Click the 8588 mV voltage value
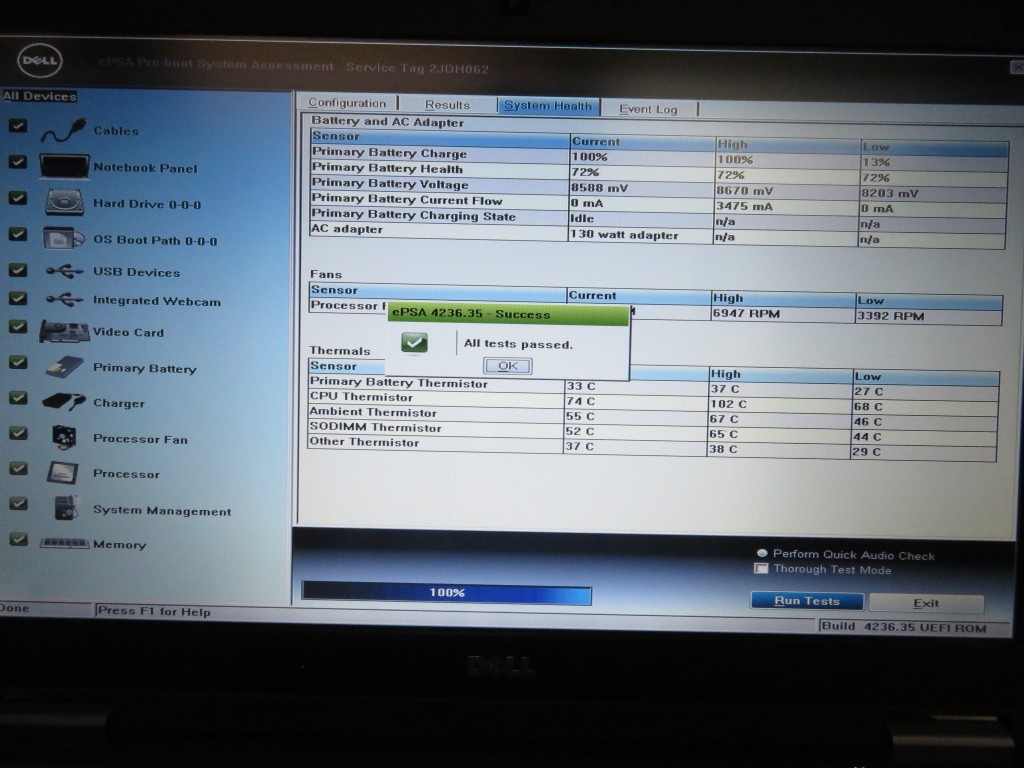 coord(599,187)
